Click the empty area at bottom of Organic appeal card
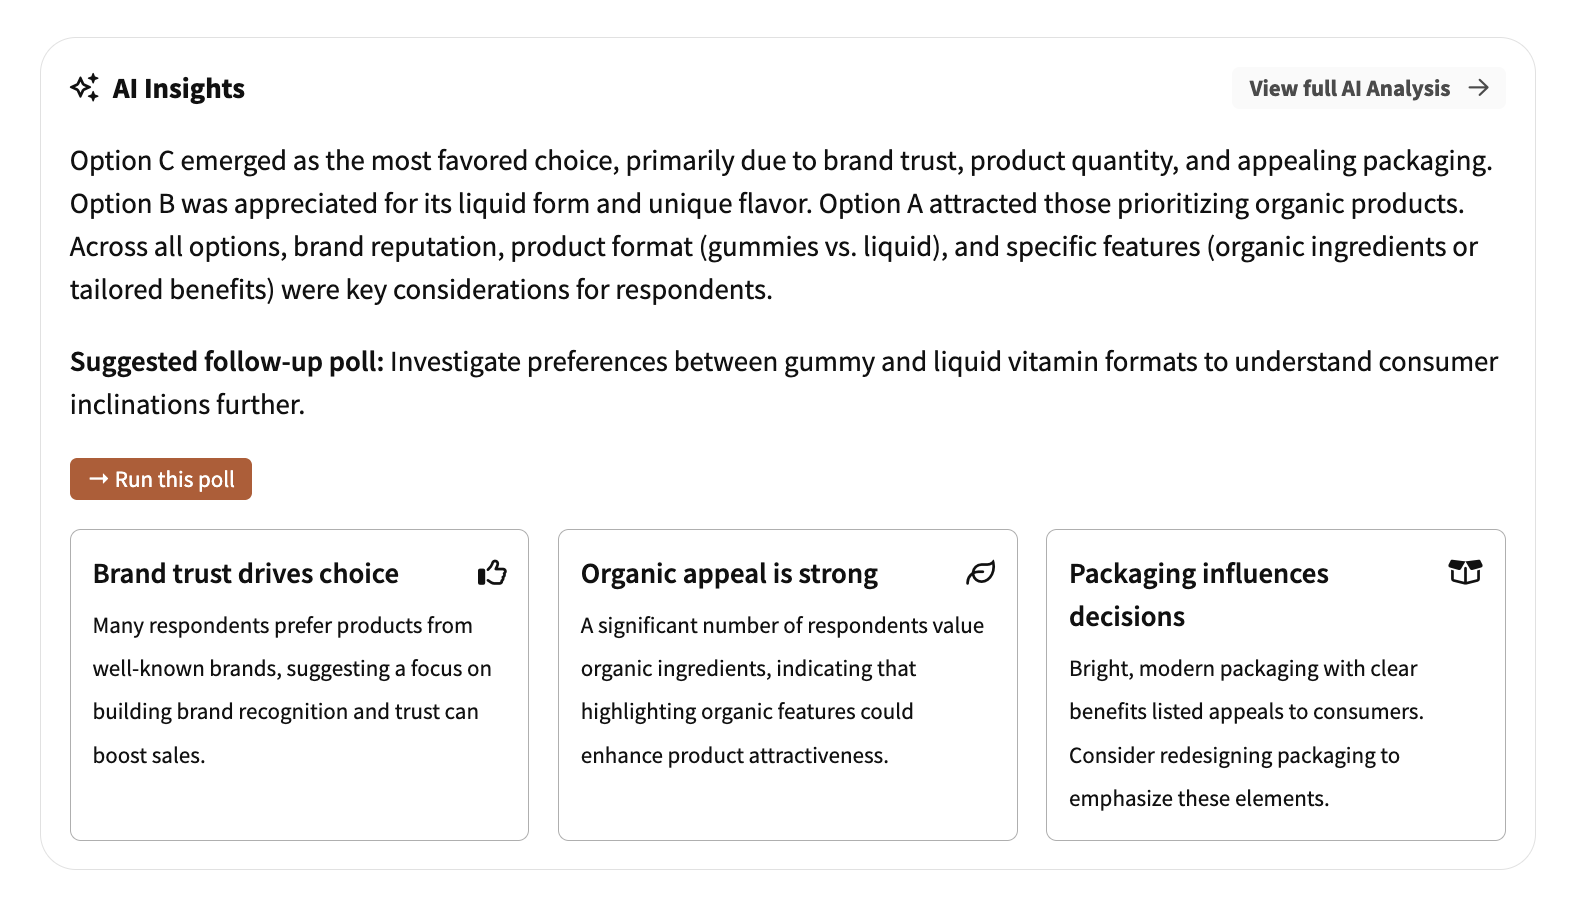The width and height of the screenshot is (1570, 898). click(x=787, y=805)
